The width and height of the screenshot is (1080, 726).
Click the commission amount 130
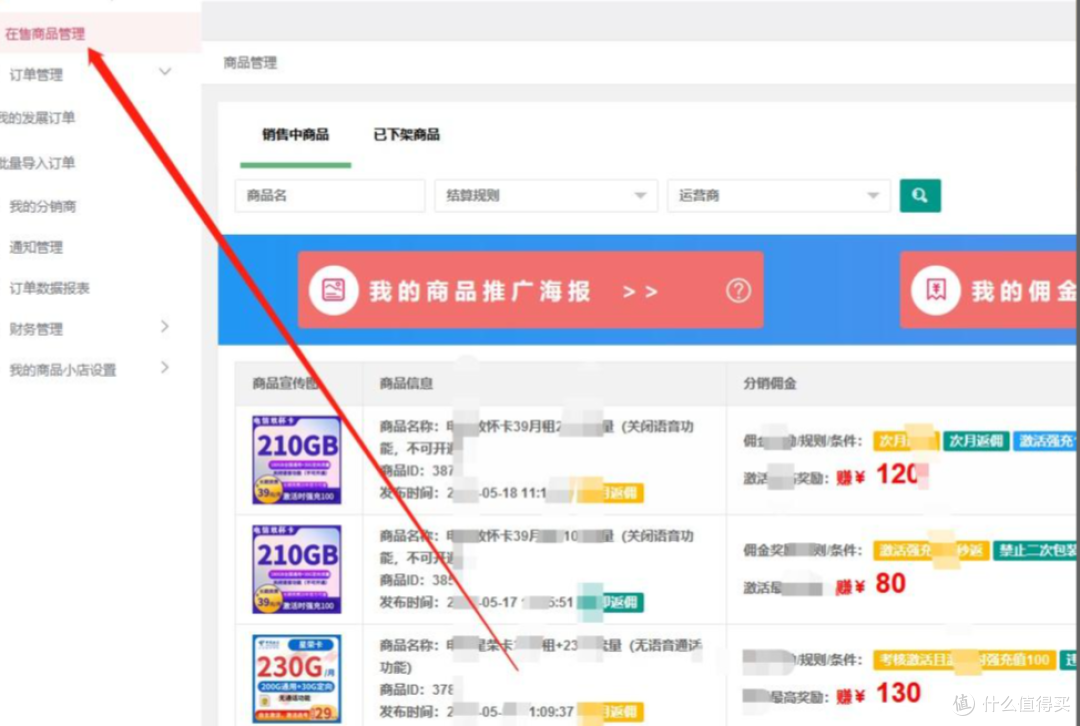pyautogui.click(x=898, y=693)
